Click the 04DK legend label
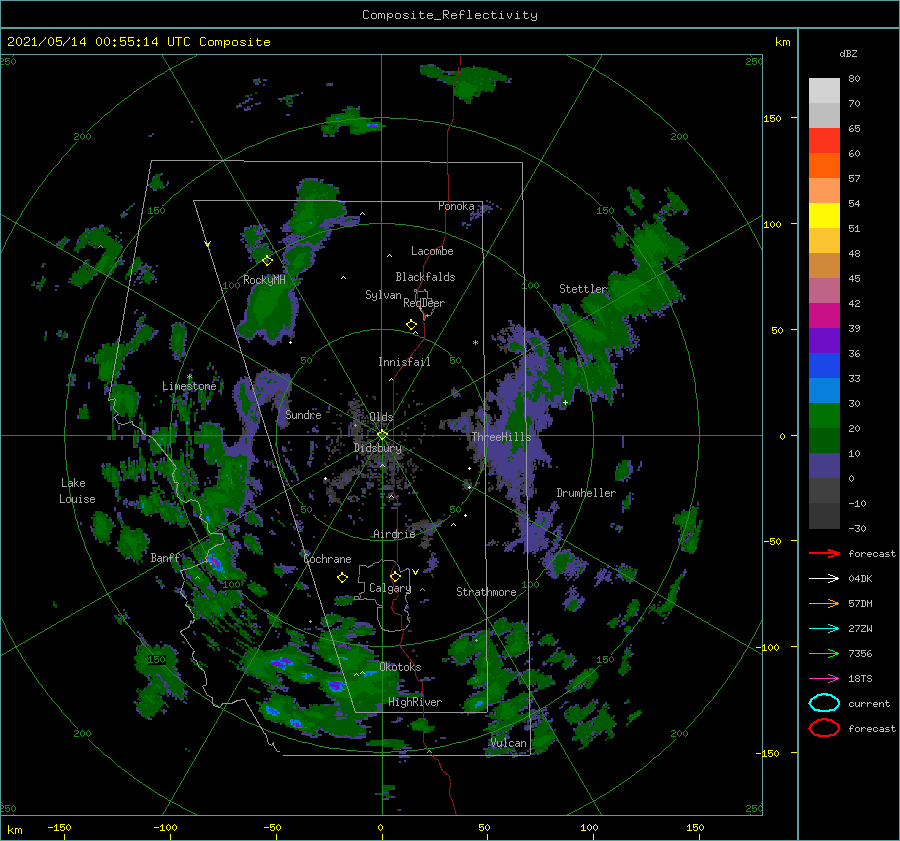The width and height of the screenshot is (900, 841). (860, 579)
